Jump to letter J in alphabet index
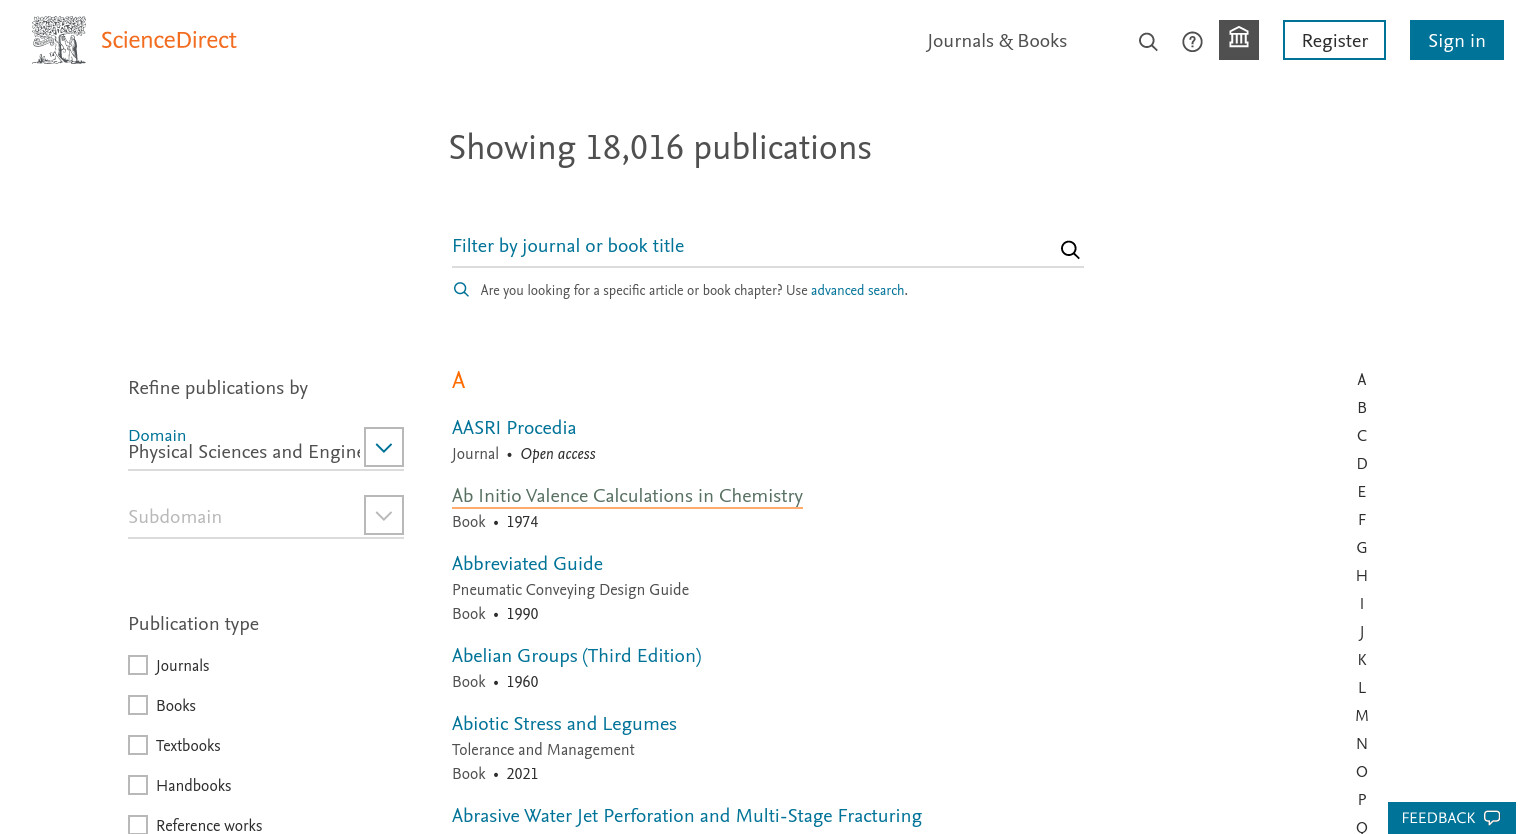 [x=1362, y=632]
